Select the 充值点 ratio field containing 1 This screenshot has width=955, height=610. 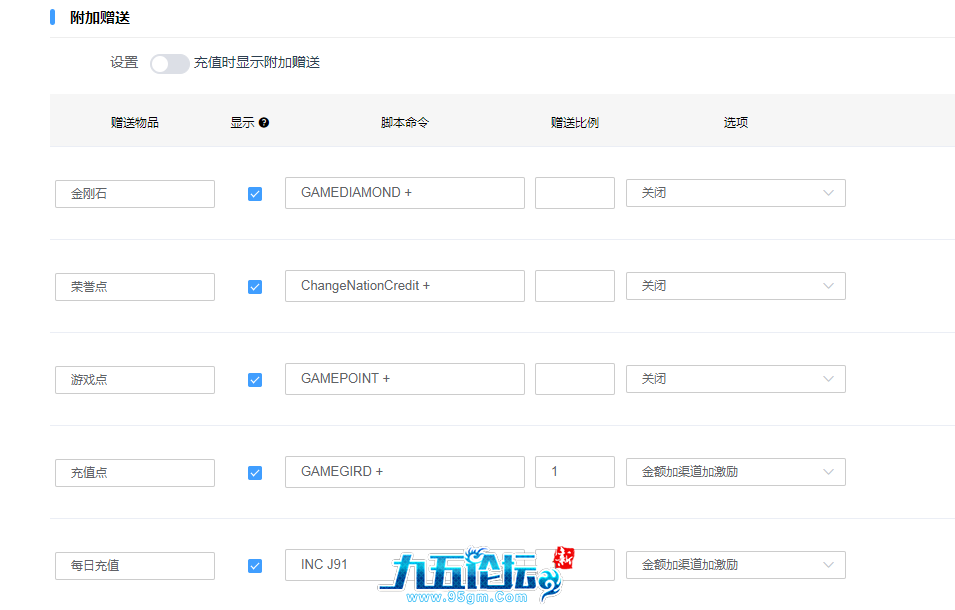[x=574, y=472]
